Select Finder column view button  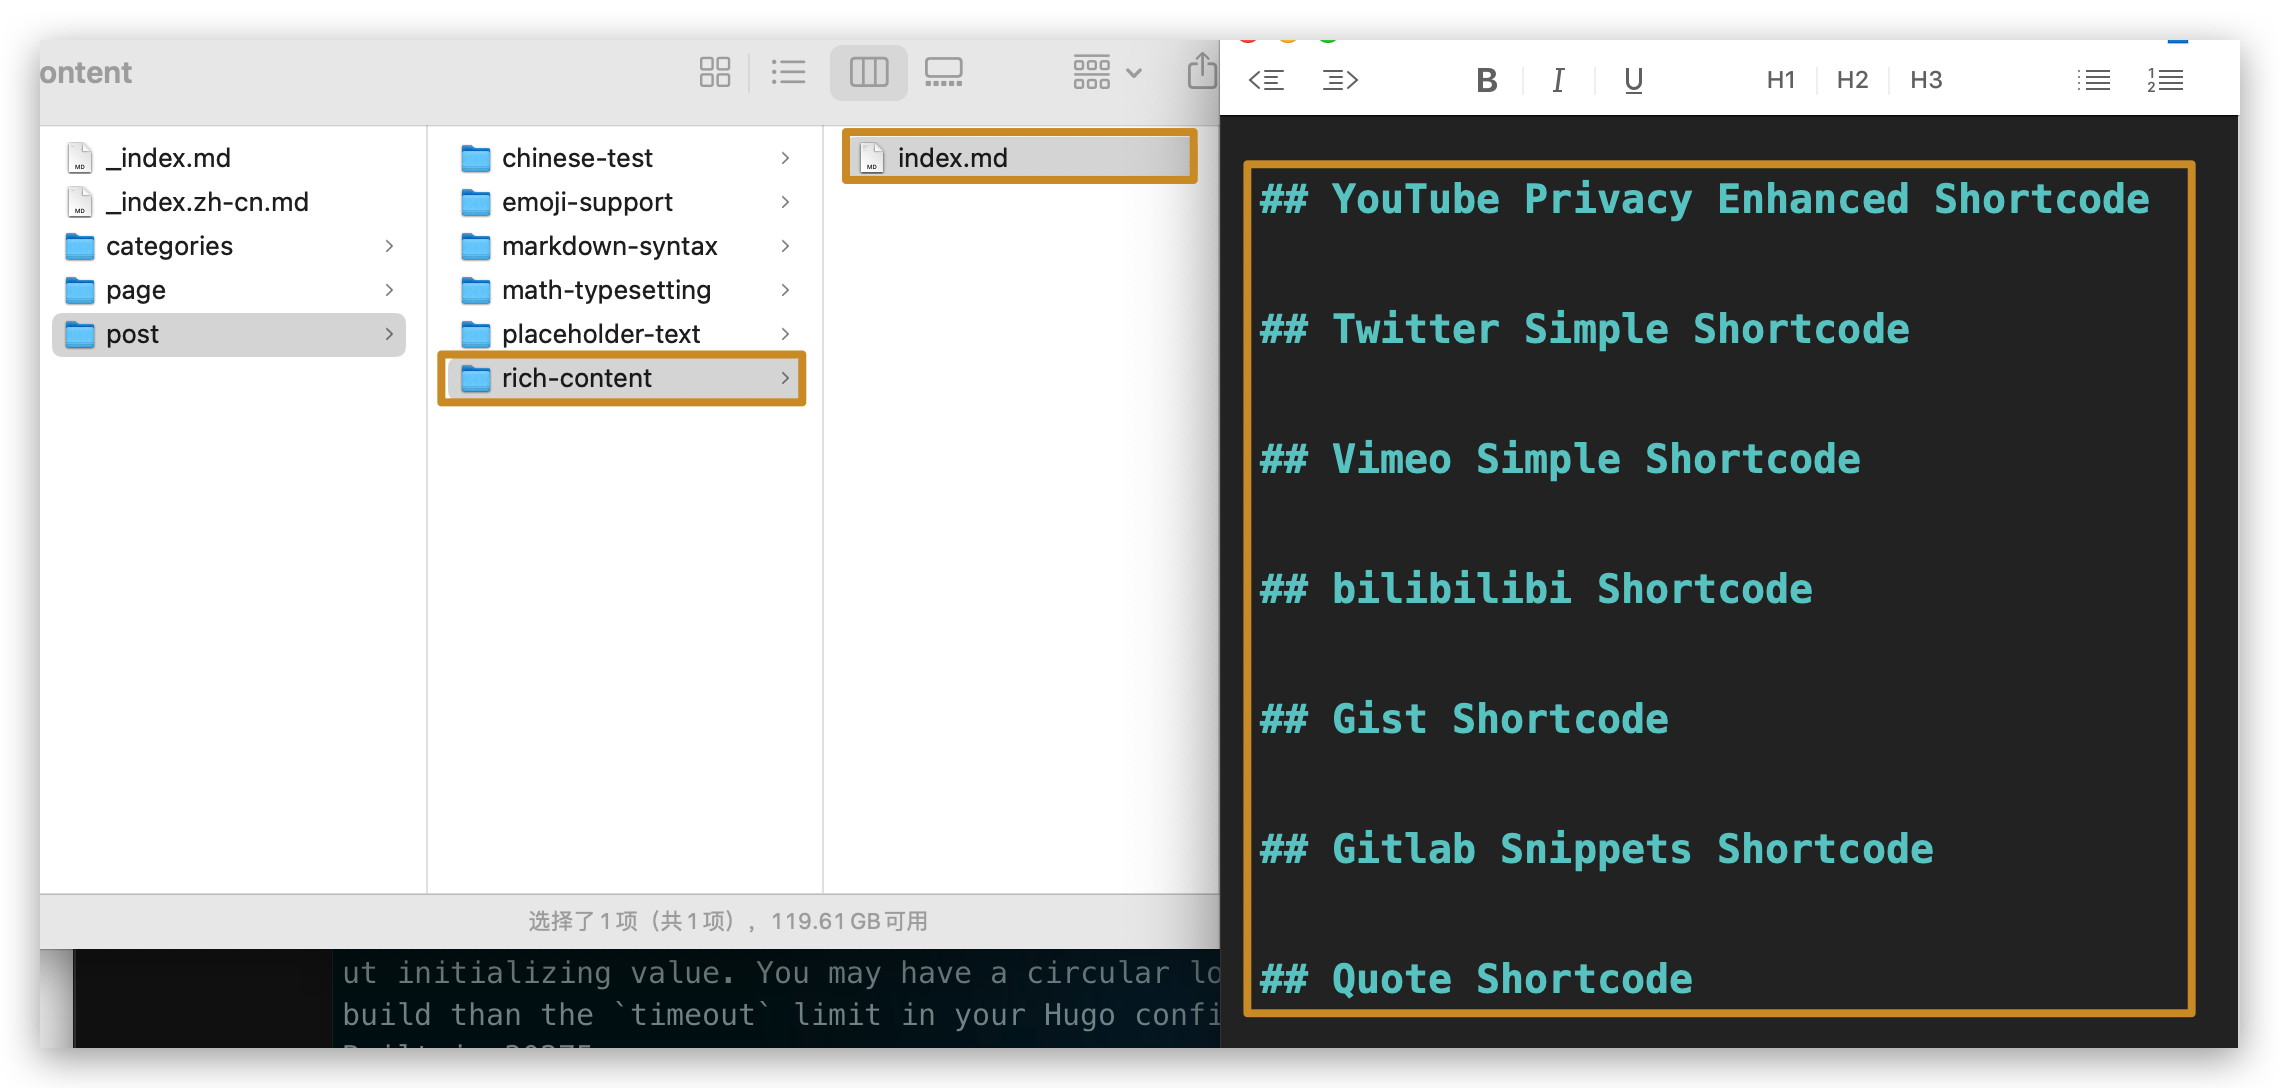(868, 72)
